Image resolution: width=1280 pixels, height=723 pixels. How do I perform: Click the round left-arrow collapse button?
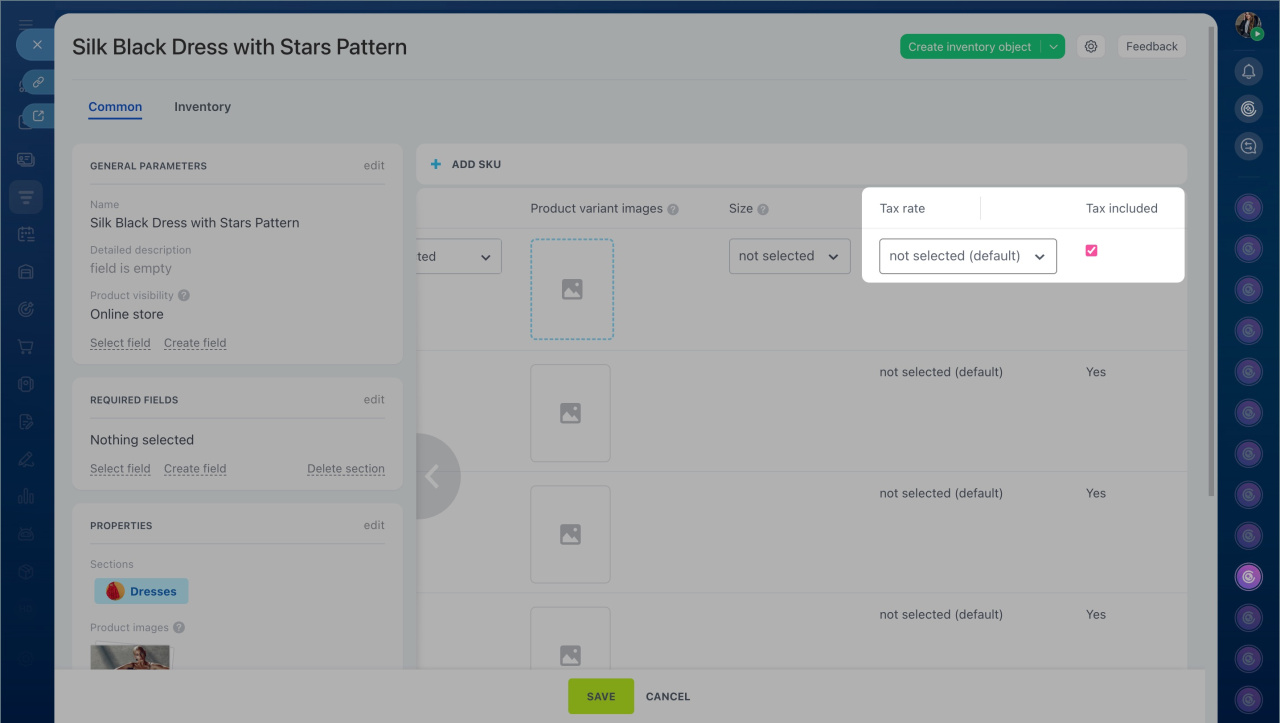click(x=434, y=476)
